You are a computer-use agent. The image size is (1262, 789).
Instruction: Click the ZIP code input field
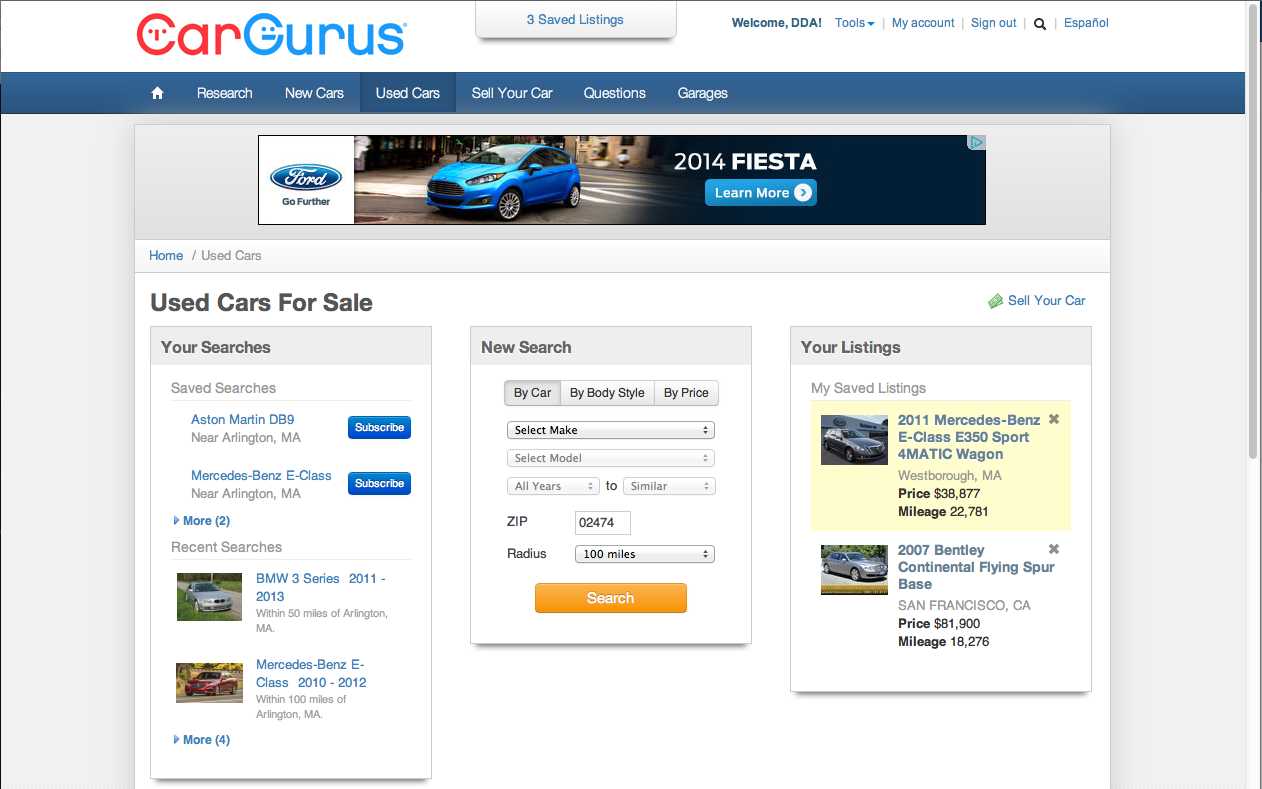(603, 522)
